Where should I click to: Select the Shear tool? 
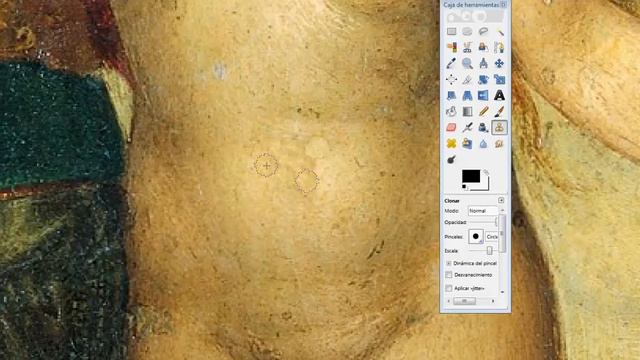tap(451, 96)
